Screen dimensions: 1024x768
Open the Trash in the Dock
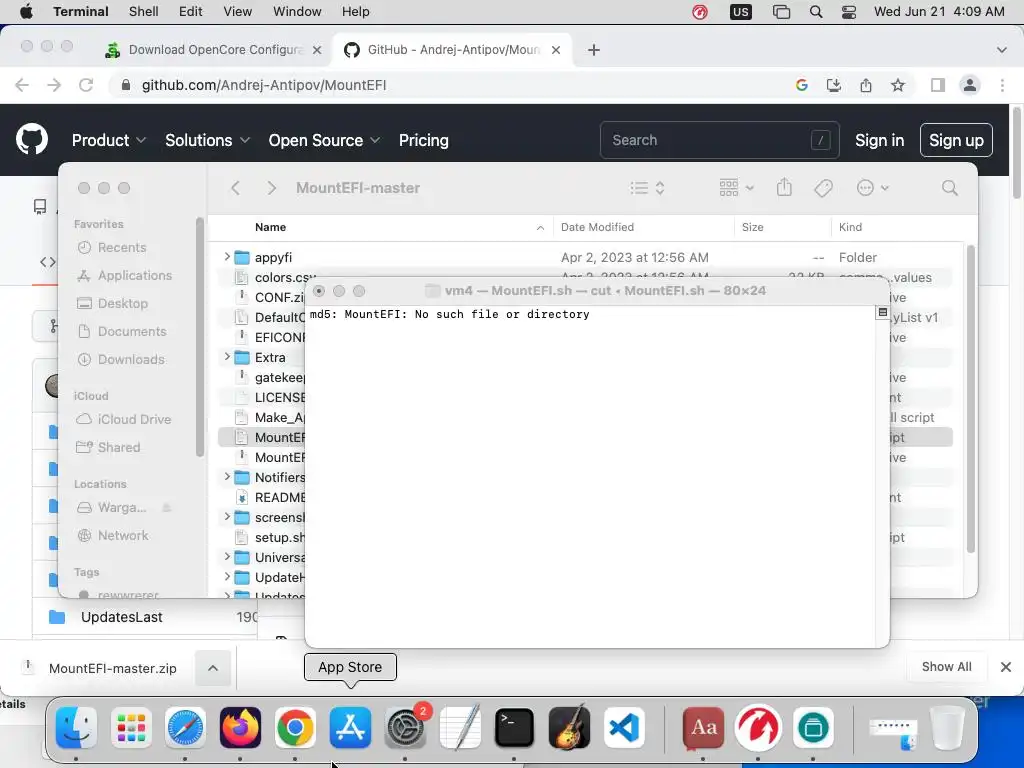coord(946,727)
